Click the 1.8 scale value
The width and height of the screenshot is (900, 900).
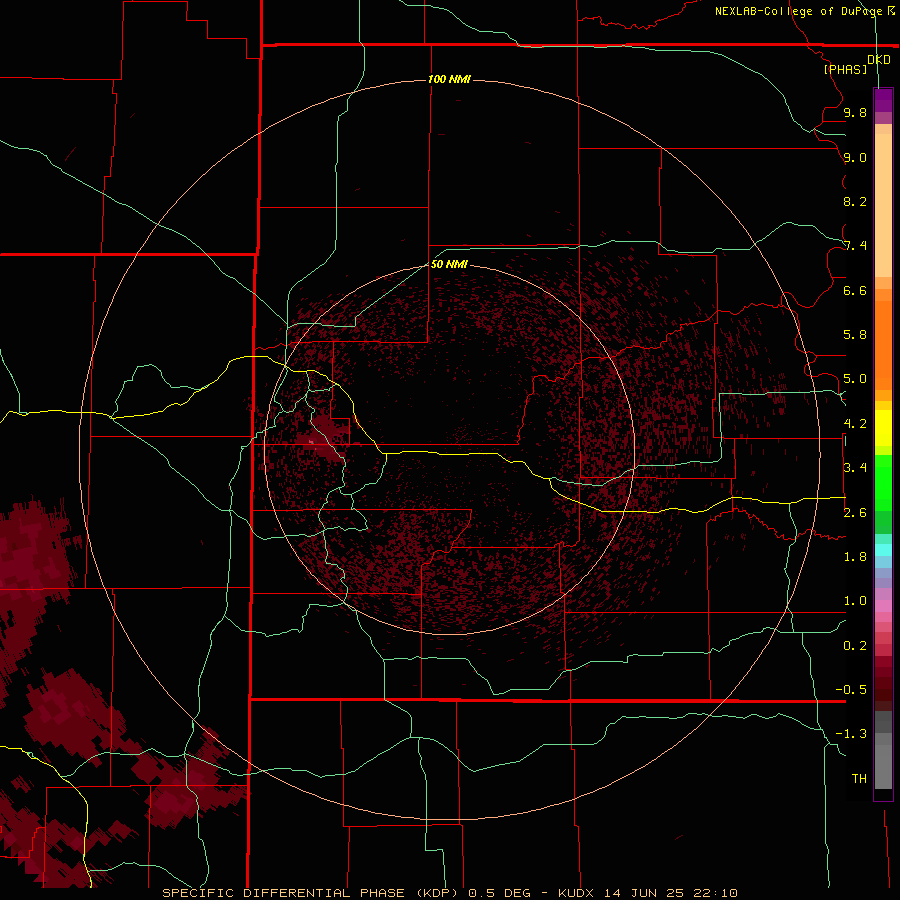pos(855,557)
